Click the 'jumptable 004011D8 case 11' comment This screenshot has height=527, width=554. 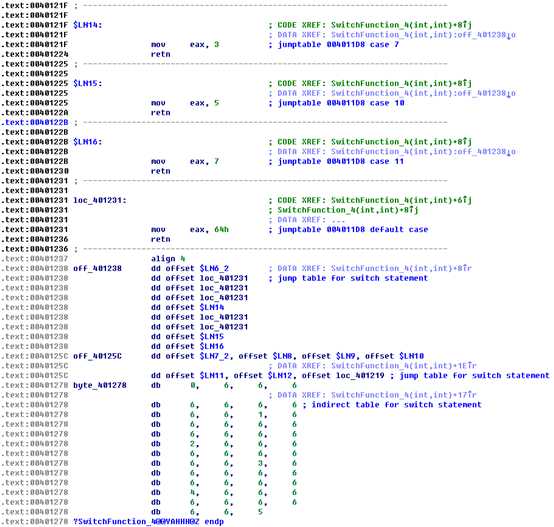[341, 161]
